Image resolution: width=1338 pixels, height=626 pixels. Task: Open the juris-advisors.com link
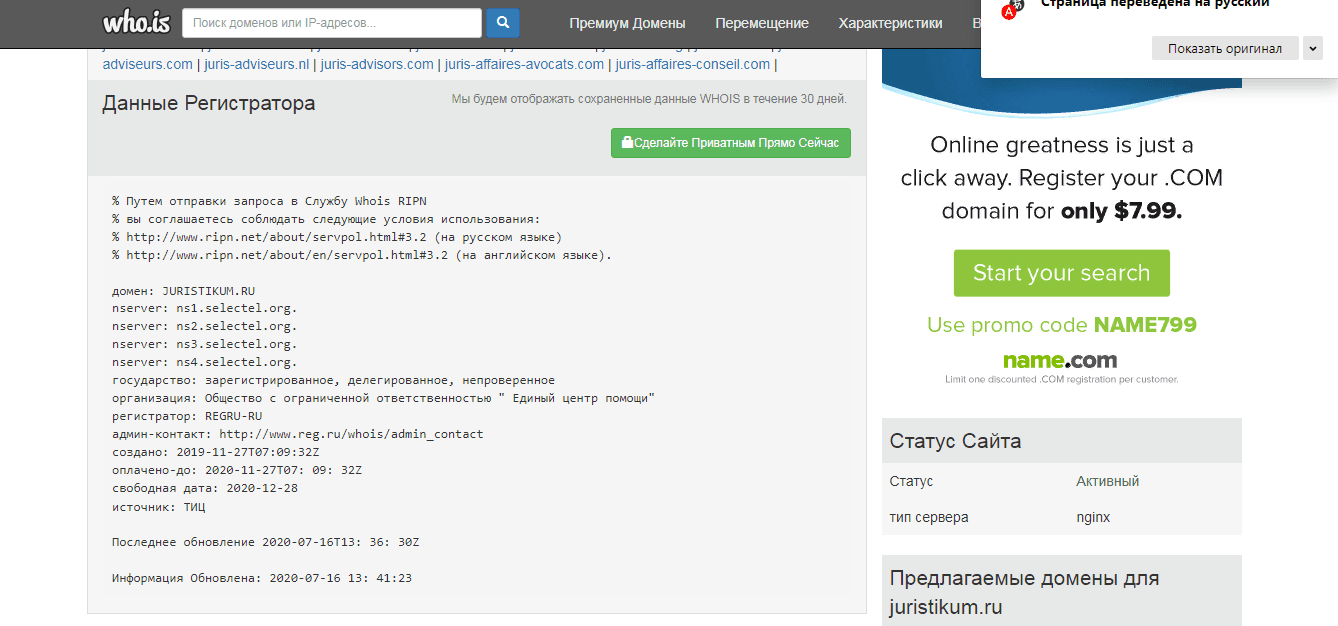[377, 64]
